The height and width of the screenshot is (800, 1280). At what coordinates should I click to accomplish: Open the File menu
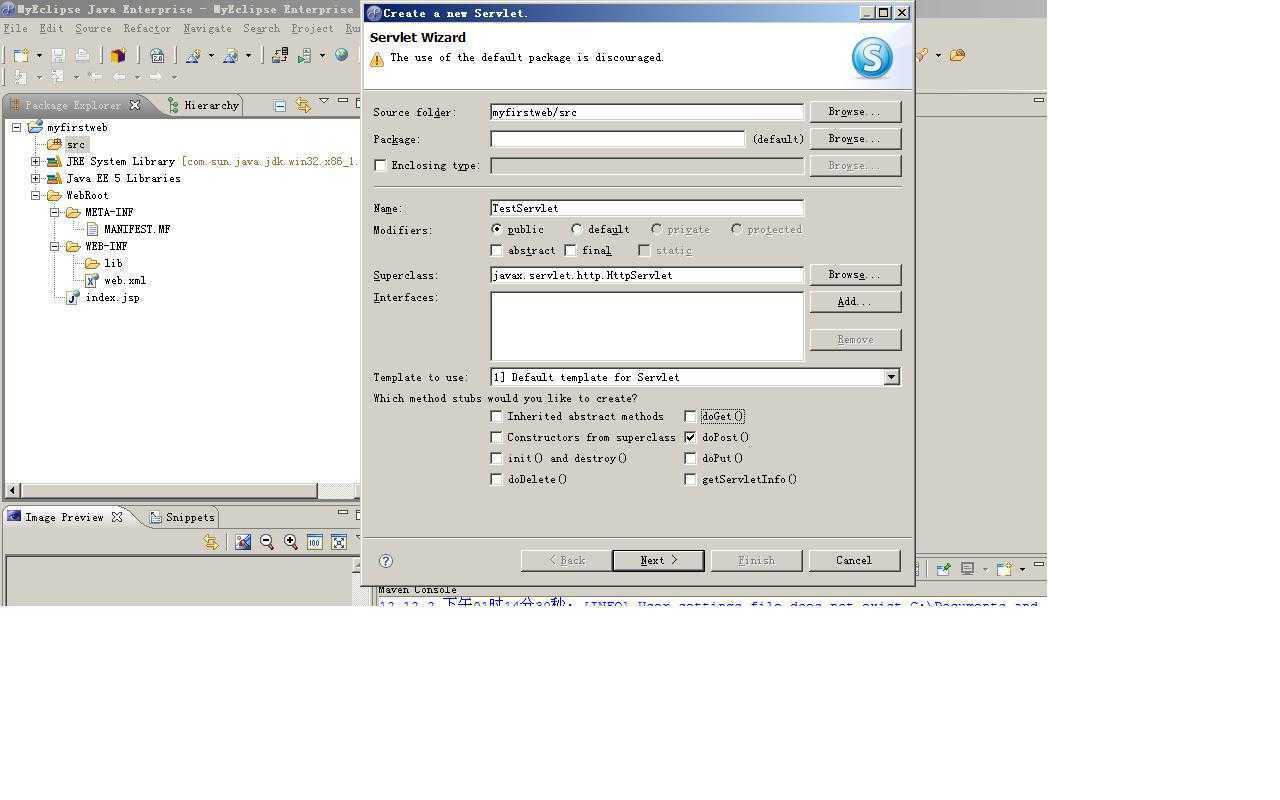tap(16, 28)
